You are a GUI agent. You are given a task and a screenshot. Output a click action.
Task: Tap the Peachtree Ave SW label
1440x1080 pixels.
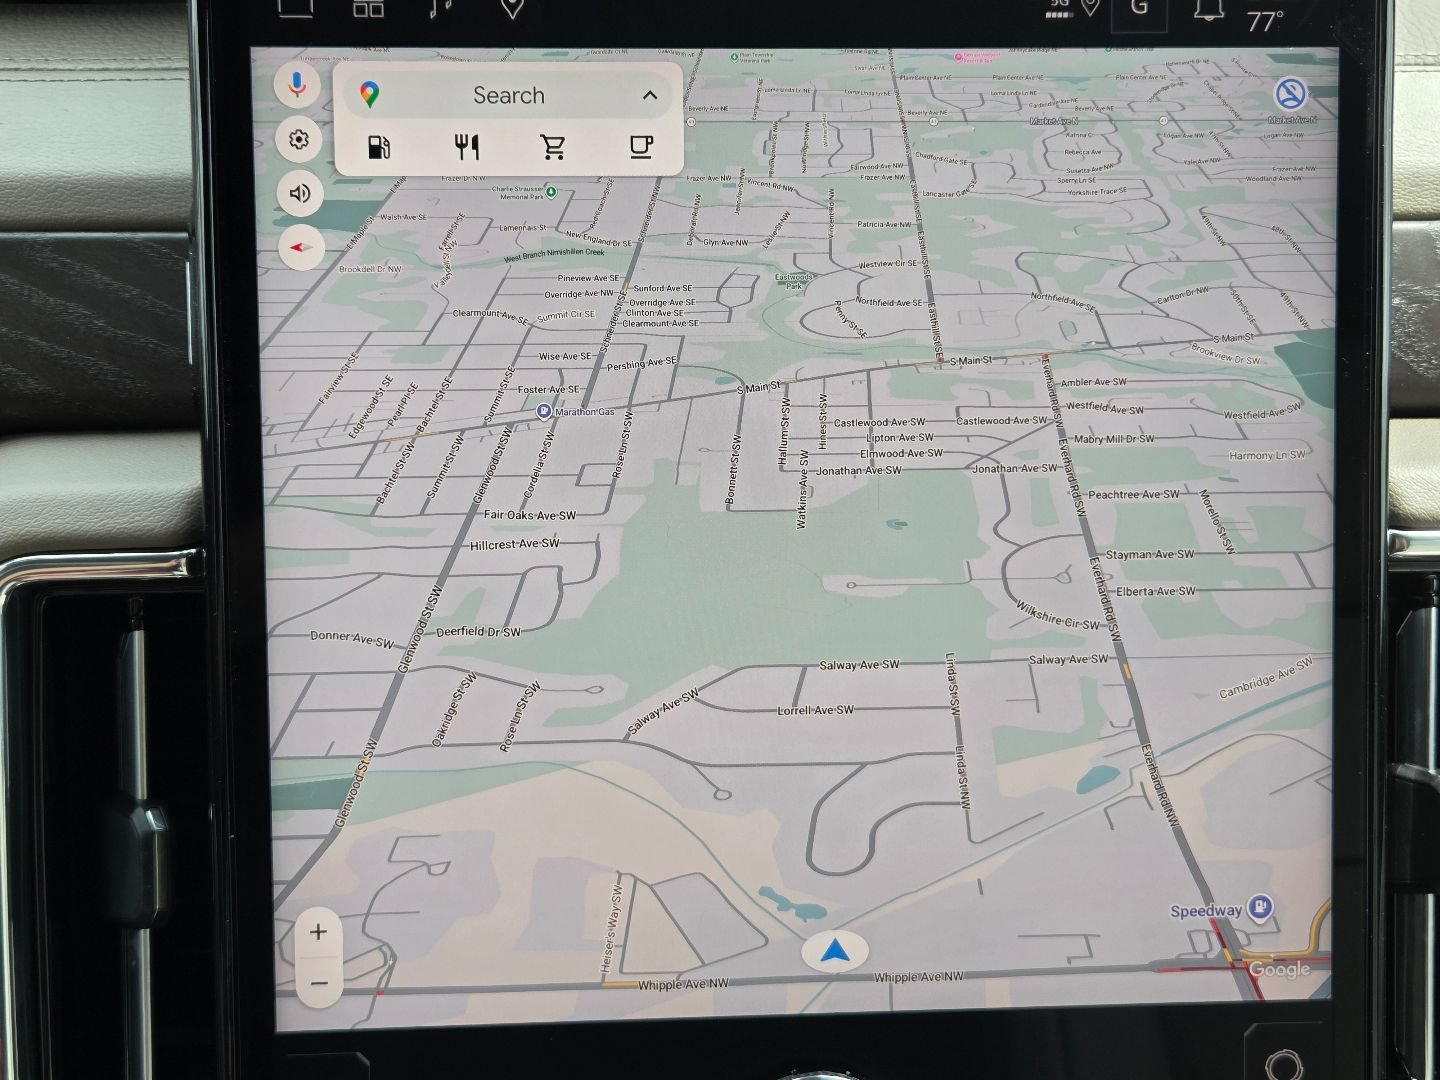(1134, 494)
